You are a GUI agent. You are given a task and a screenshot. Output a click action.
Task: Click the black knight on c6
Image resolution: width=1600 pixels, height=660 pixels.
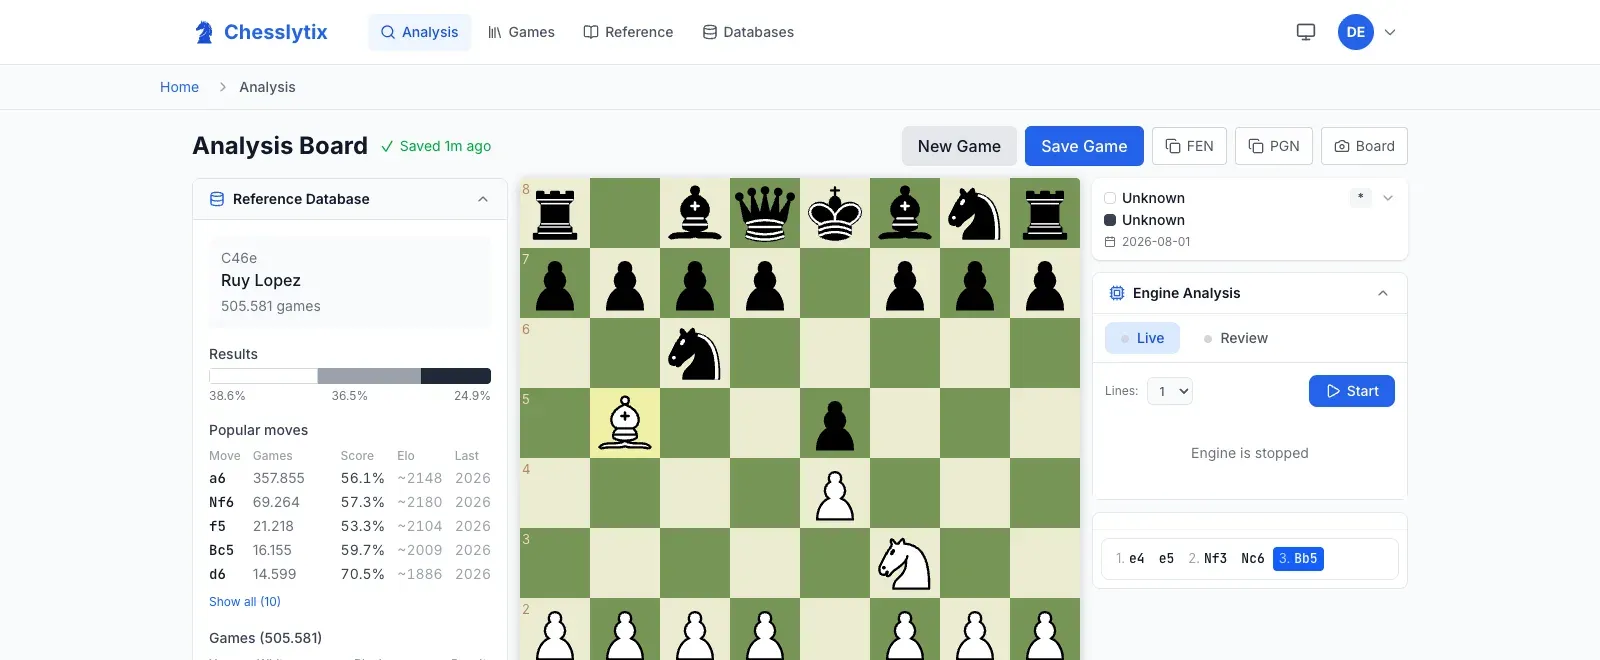pyautogui.click(x=695, y=353)
